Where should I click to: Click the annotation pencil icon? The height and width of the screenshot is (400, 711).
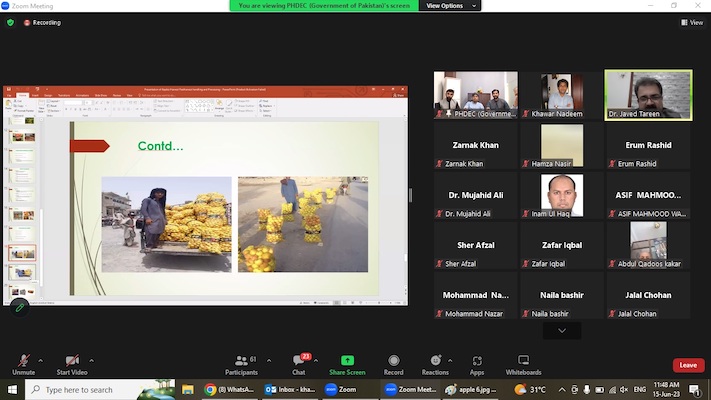[19, 307]
